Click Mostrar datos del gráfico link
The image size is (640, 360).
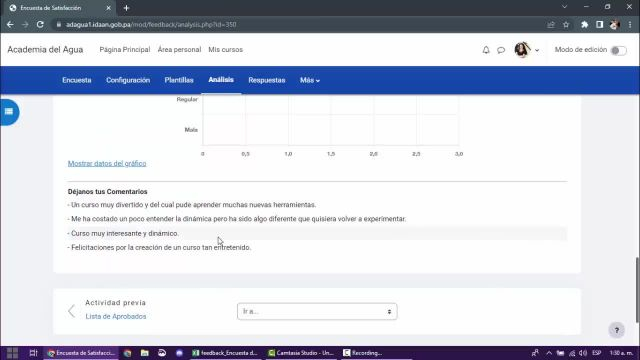(x=107, y=163)
